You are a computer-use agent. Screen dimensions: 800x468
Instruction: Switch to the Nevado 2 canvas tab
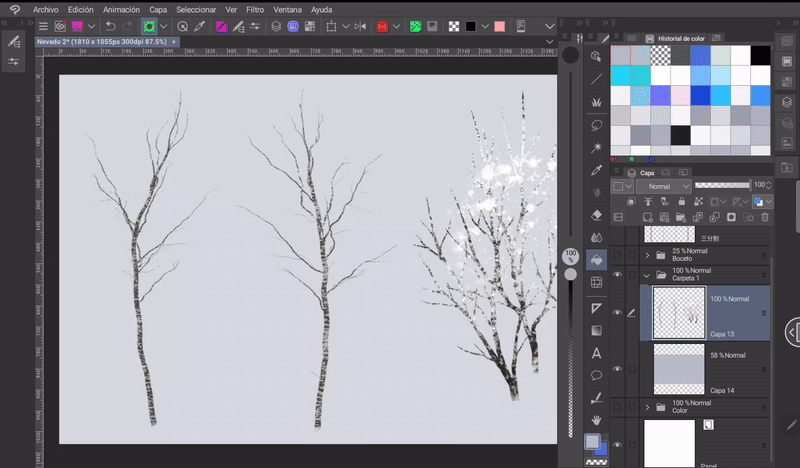coord(98,42)
